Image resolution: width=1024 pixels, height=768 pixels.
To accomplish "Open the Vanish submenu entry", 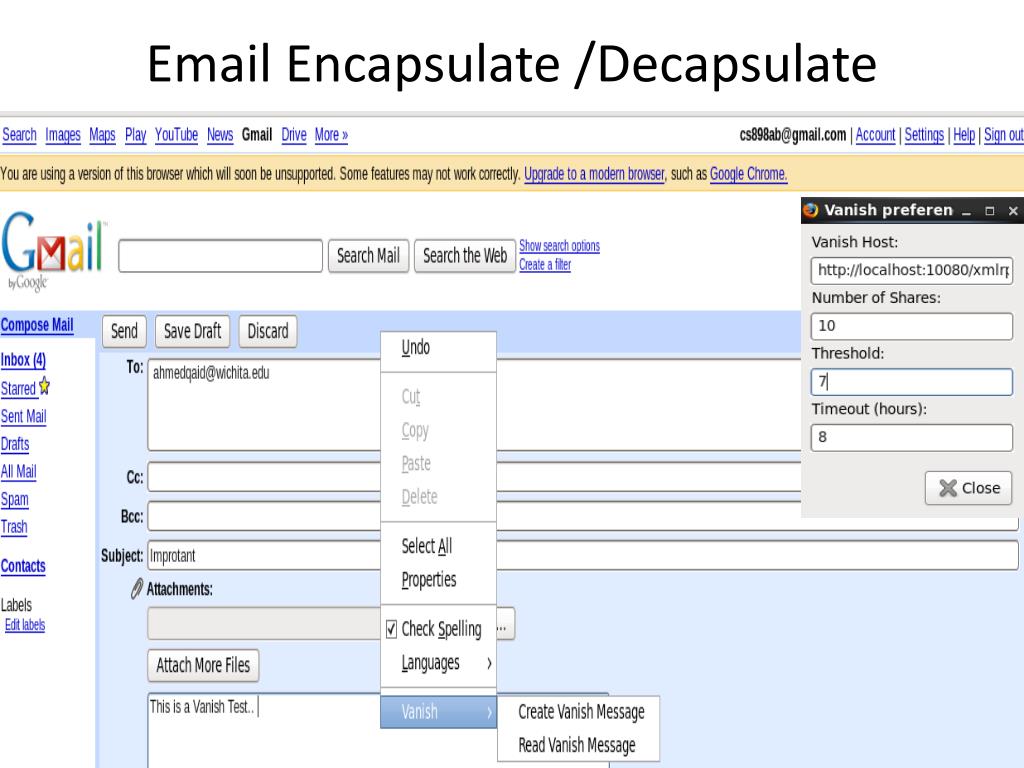I will tap(439, 712).
